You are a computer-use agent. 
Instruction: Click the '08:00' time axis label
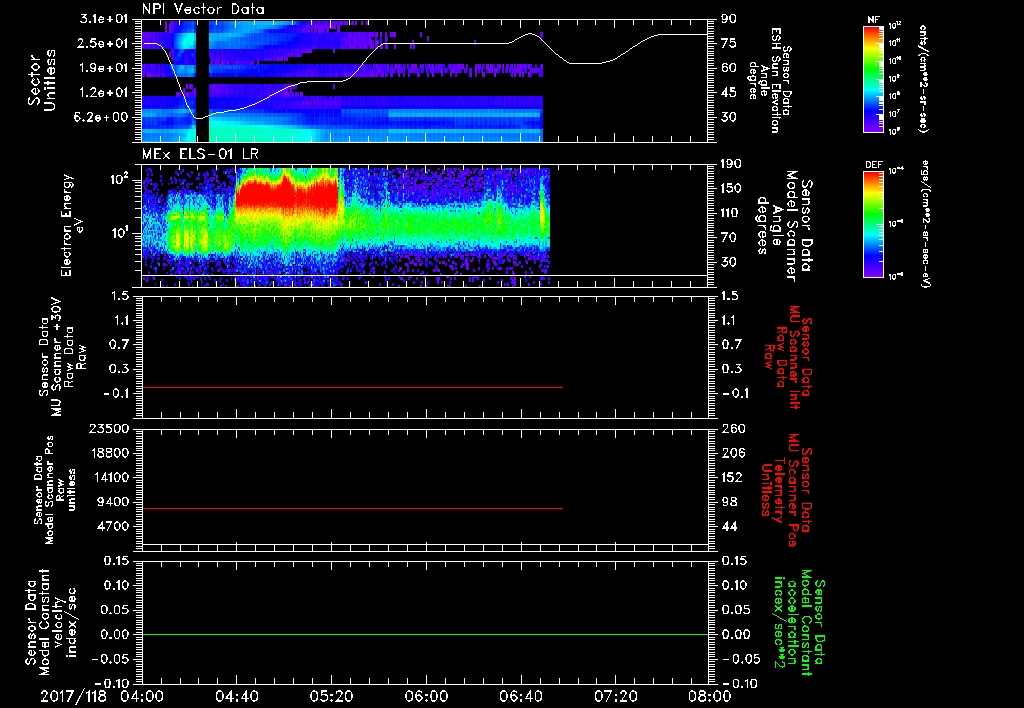[709, 696]
